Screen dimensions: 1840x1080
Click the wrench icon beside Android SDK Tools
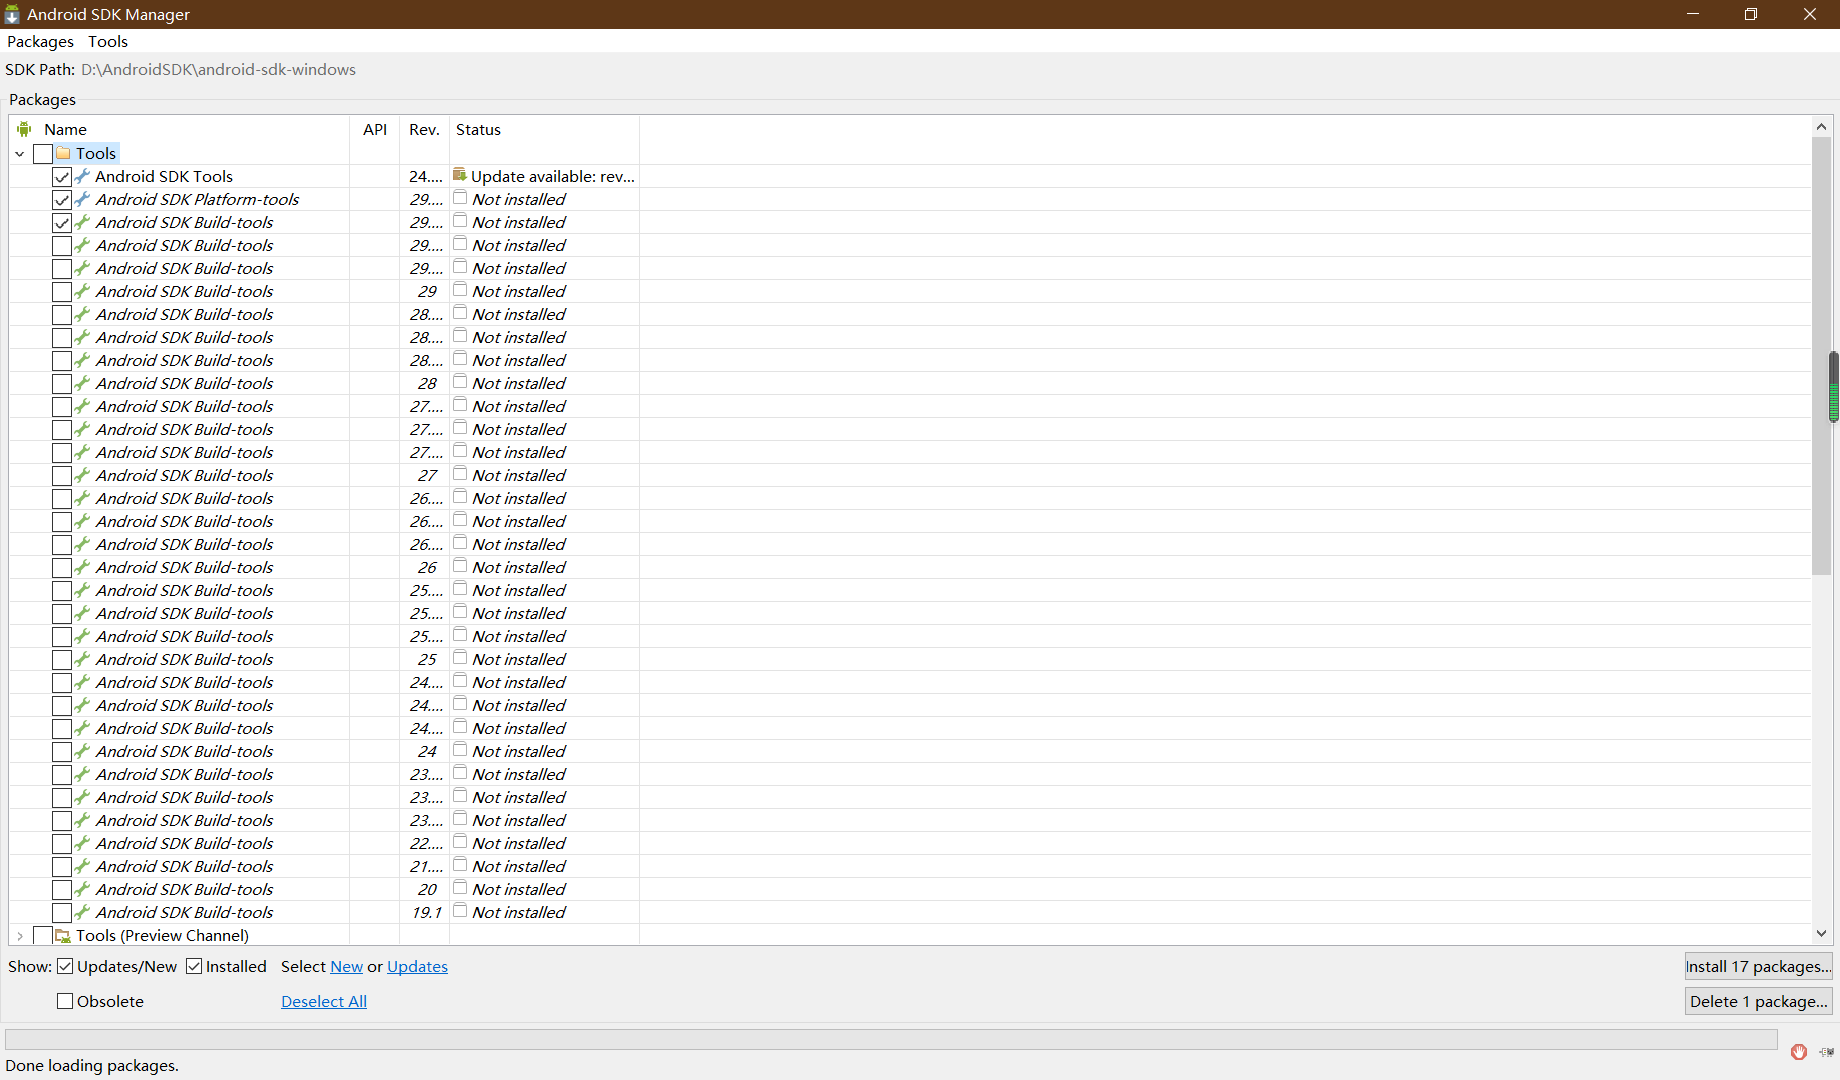click(x=83, y=176)
